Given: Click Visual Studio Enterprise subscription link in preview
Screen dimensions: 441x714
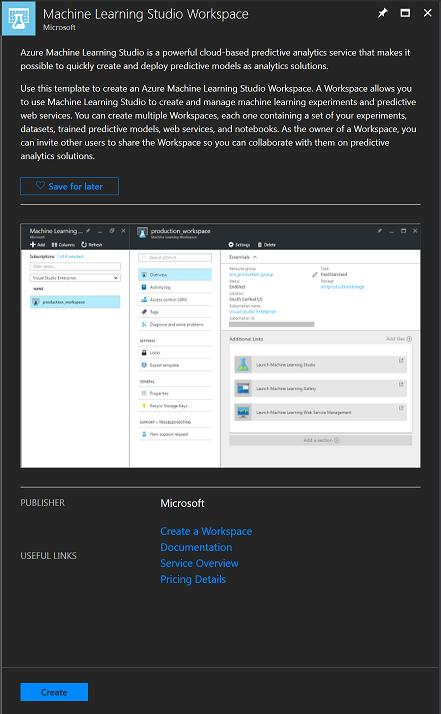Looking at the screenshot, I should [x=252, y=311].
